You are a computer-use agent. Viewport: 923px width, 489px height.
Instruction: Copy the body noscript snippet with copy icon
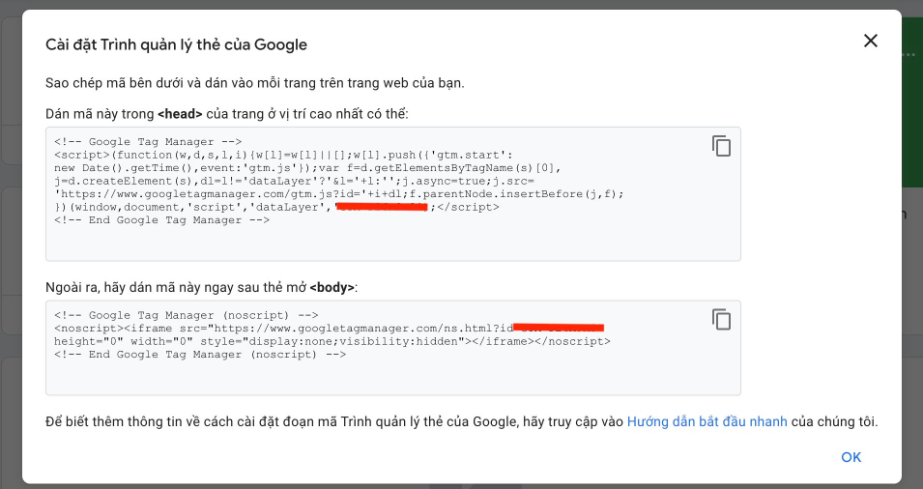pyautogui.click(x=721, y=320)
